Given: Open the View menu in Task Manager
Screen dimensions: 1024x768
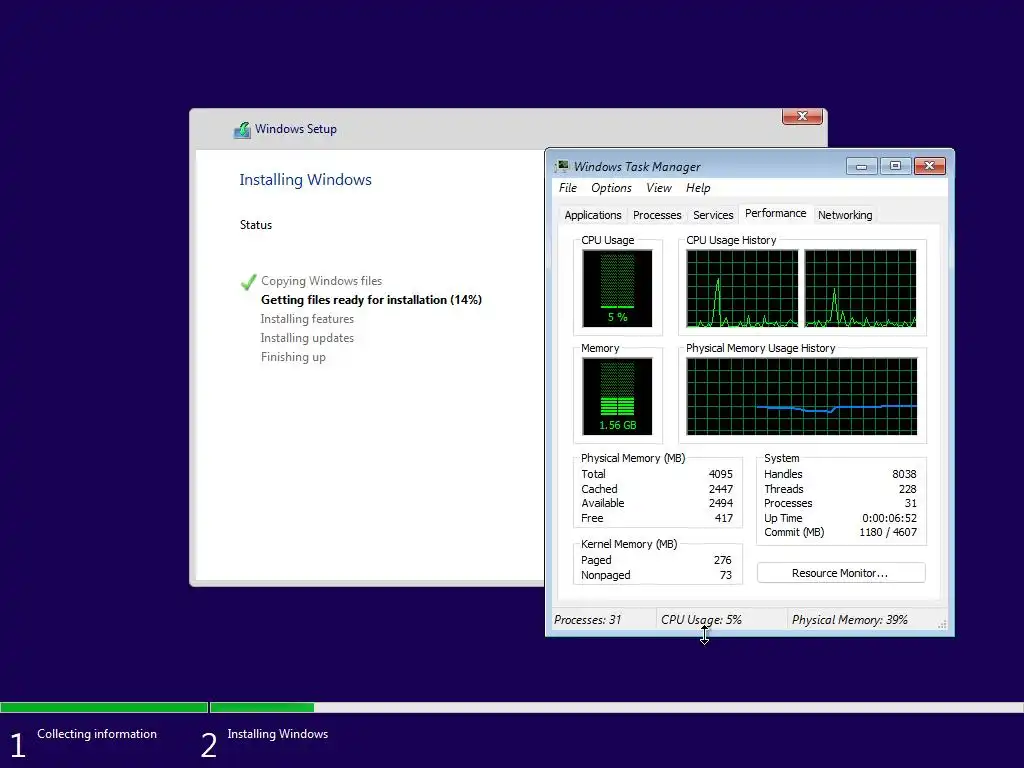Looking at the screenshot, I should click(658, 188).
